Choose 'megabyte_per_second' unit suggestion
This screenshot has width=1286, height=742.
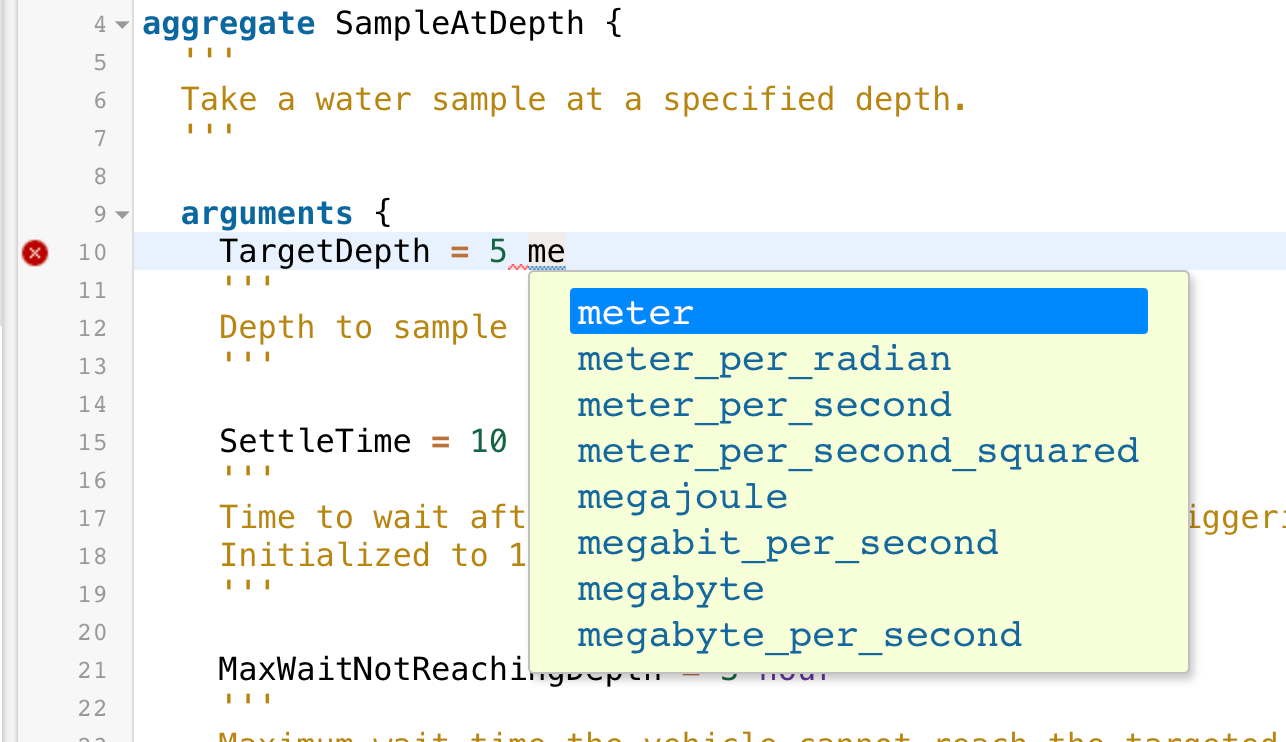click(799, 635)
